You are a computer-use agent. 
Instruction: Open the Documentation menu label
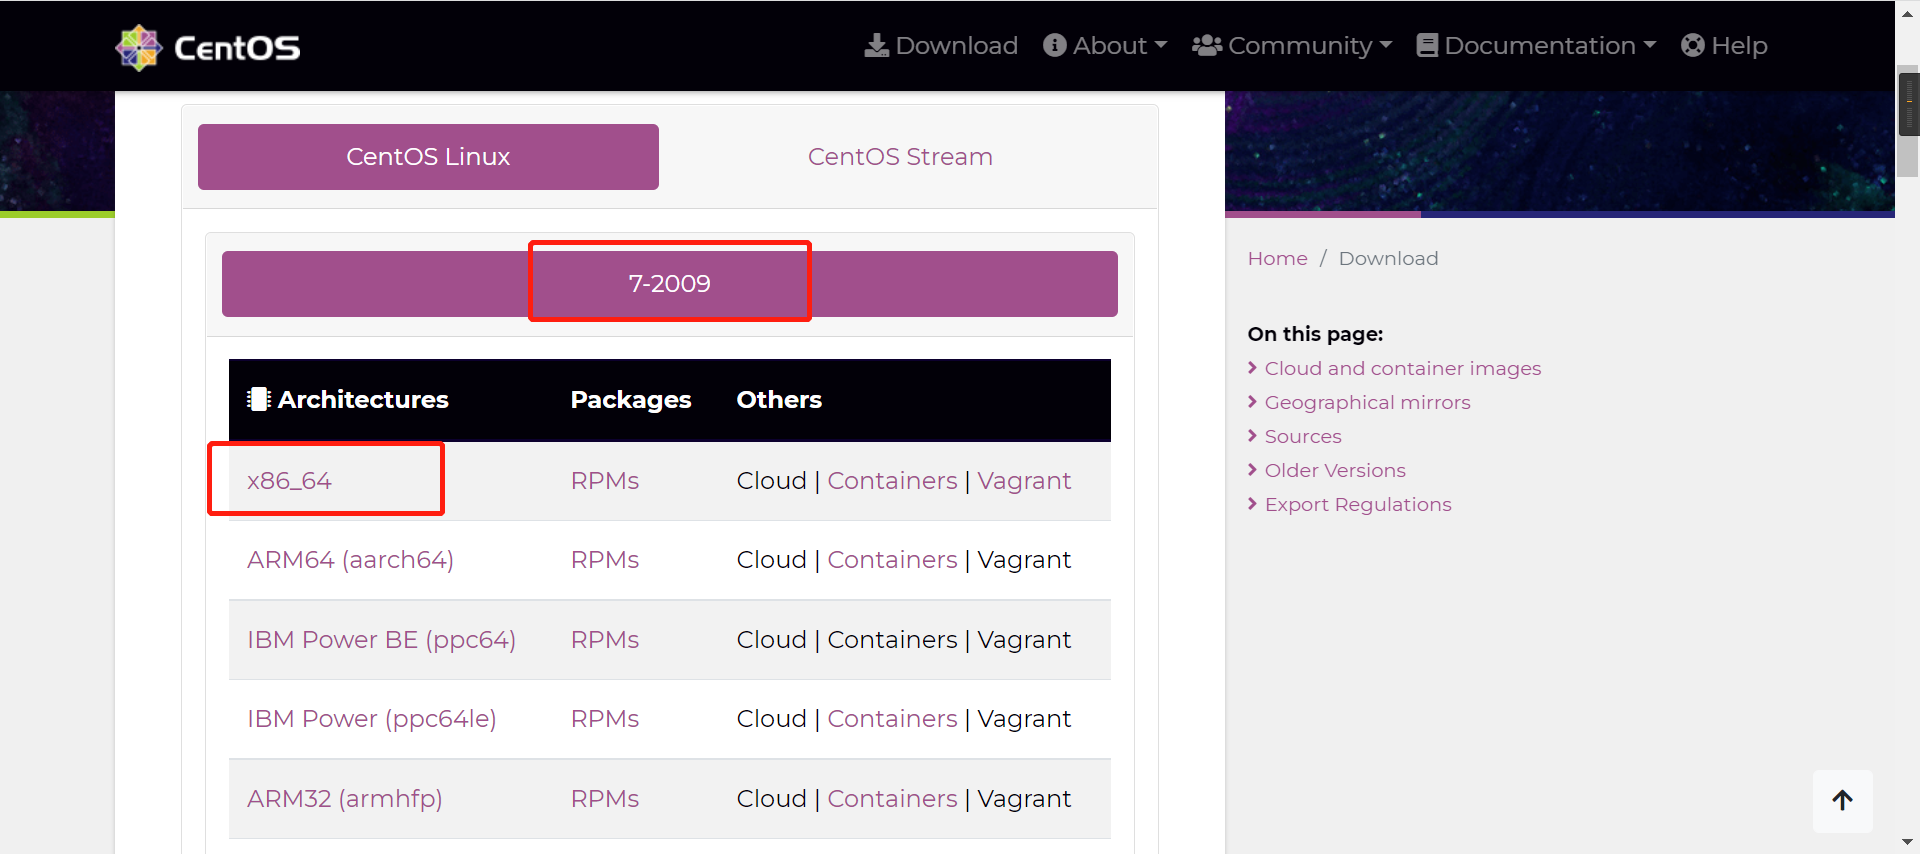(x=1540, y=46)
